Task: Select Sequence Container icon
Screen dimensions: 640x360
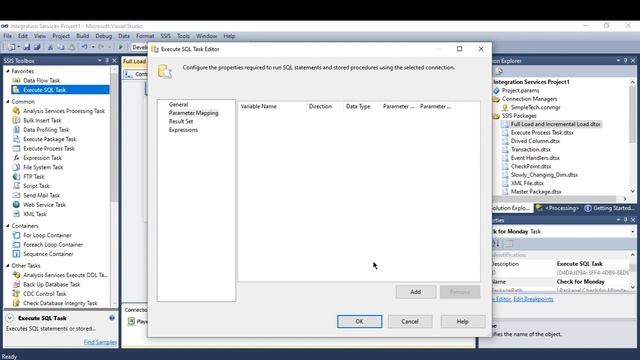Action: (x=16, y=254)
